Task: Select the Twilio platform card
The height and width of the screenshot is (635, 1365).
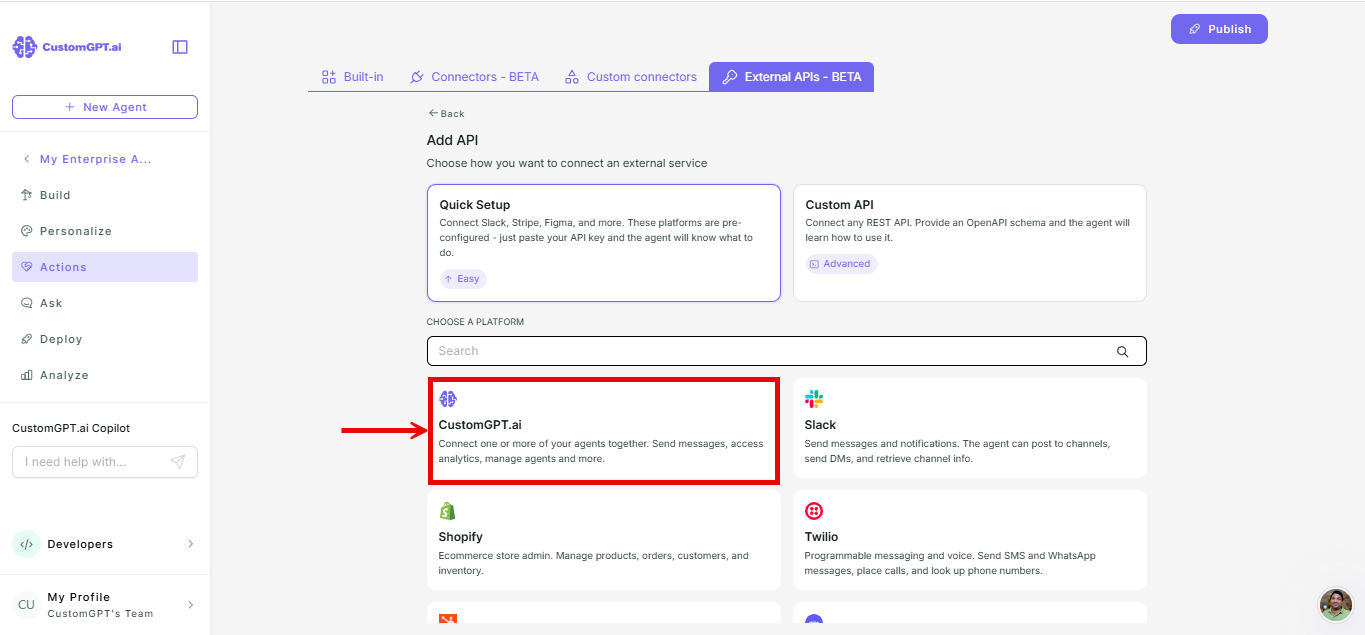Action: click(970, 540)
